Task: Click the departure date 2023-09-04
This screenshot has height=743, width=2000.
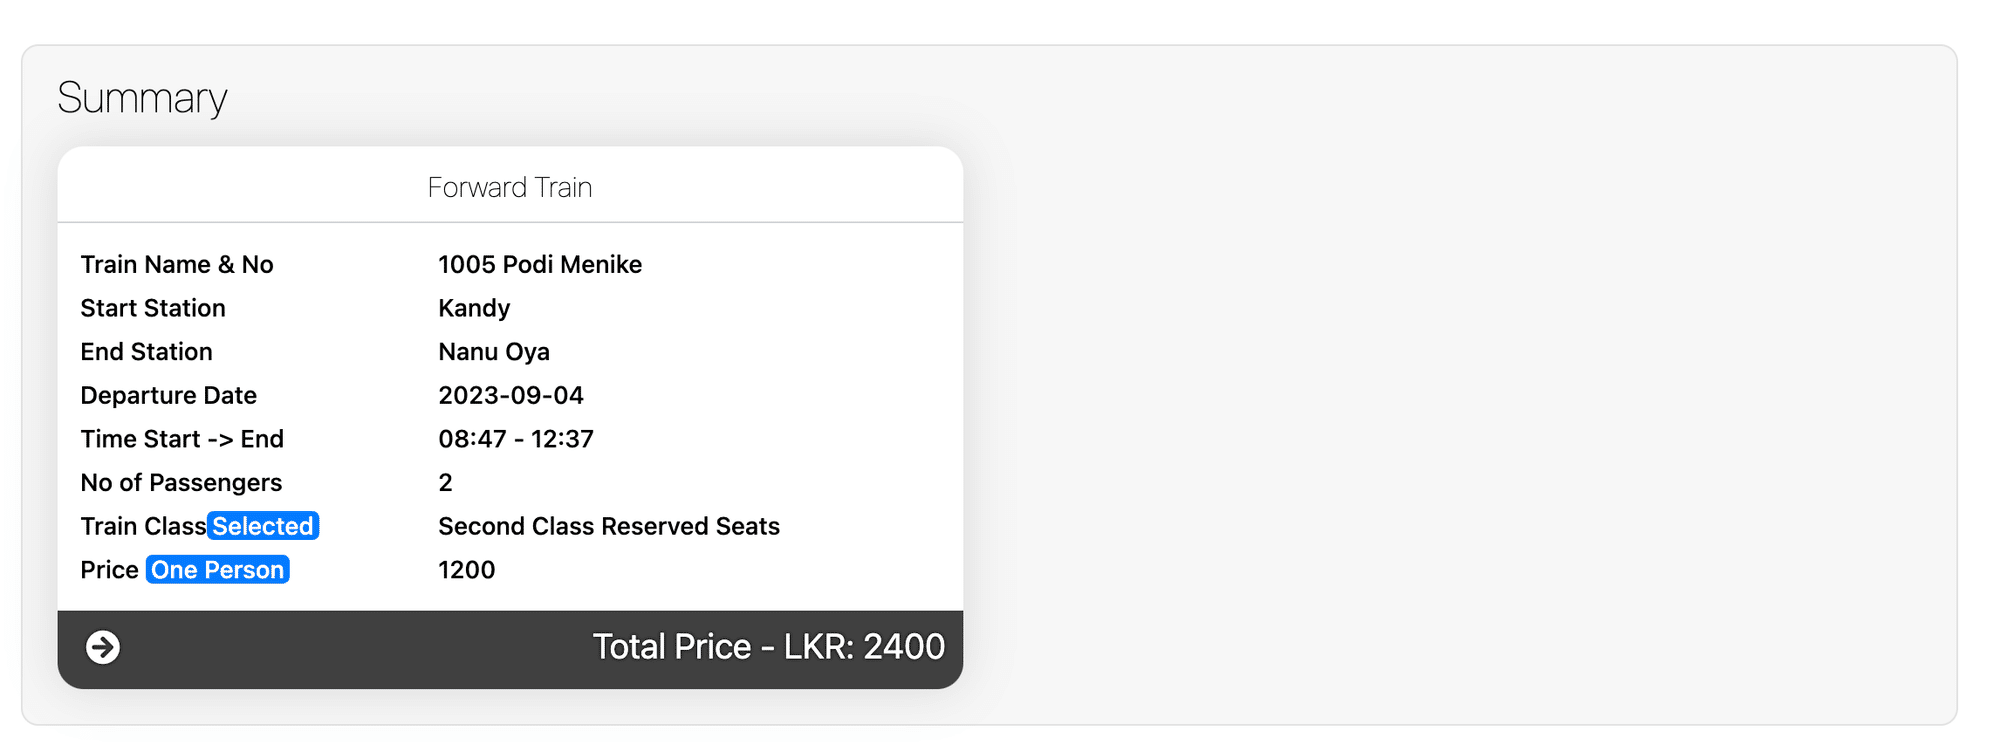Action: (x=511, y=395)
